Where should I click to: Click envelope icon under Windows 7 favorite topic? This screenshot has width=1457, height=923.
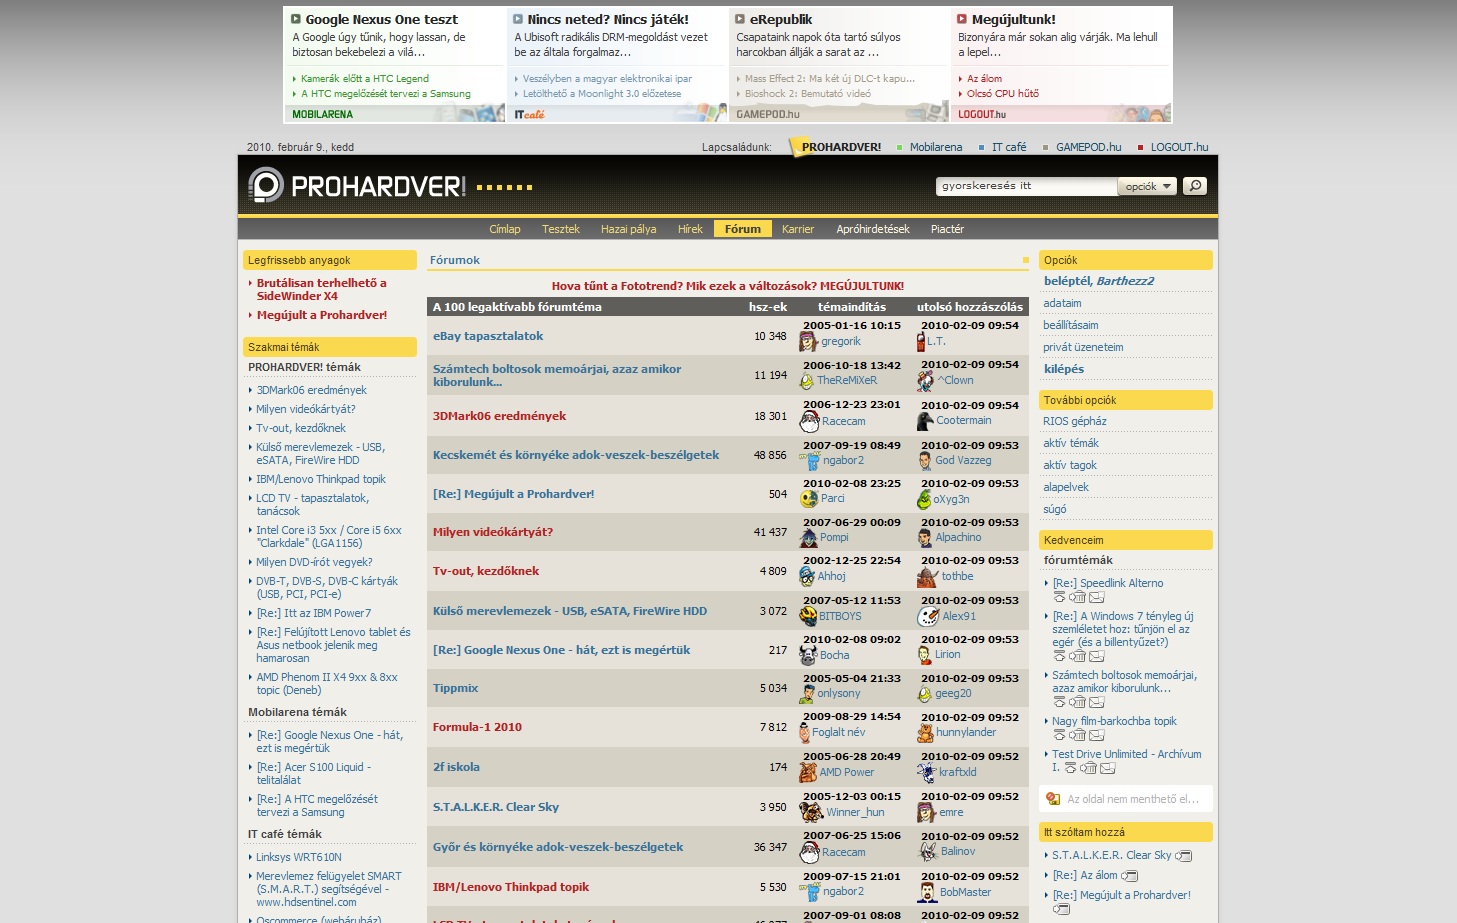(1097, 656)
